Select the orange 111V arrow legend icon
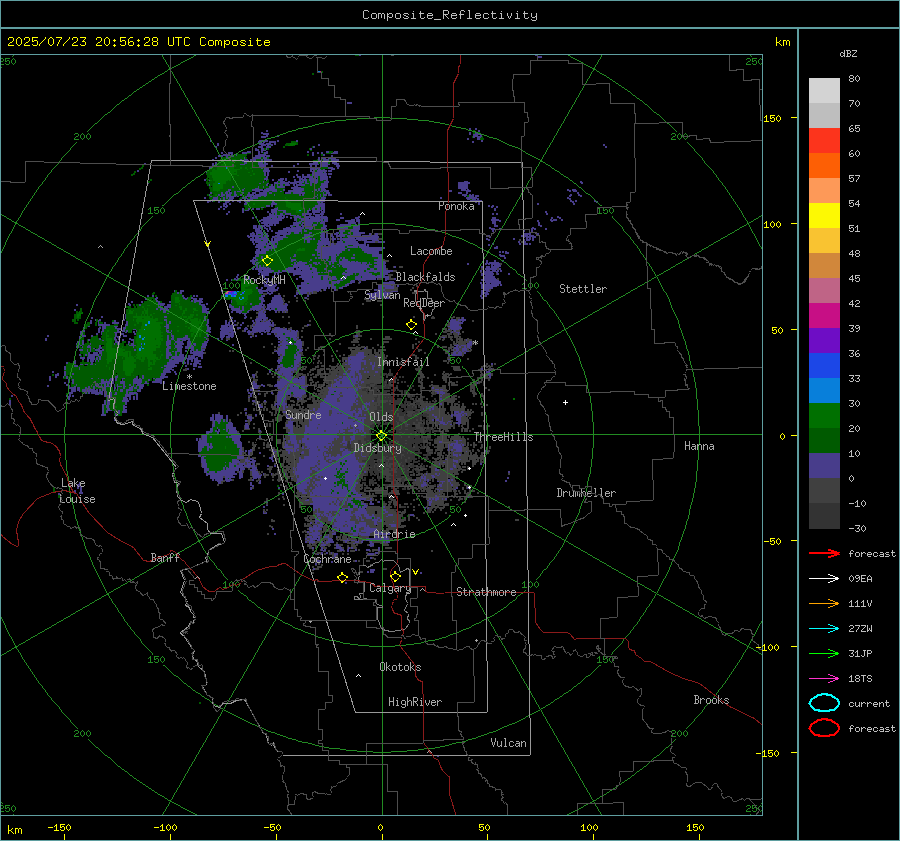The width and height of the screenshot is (900, 841). point(824,603)
